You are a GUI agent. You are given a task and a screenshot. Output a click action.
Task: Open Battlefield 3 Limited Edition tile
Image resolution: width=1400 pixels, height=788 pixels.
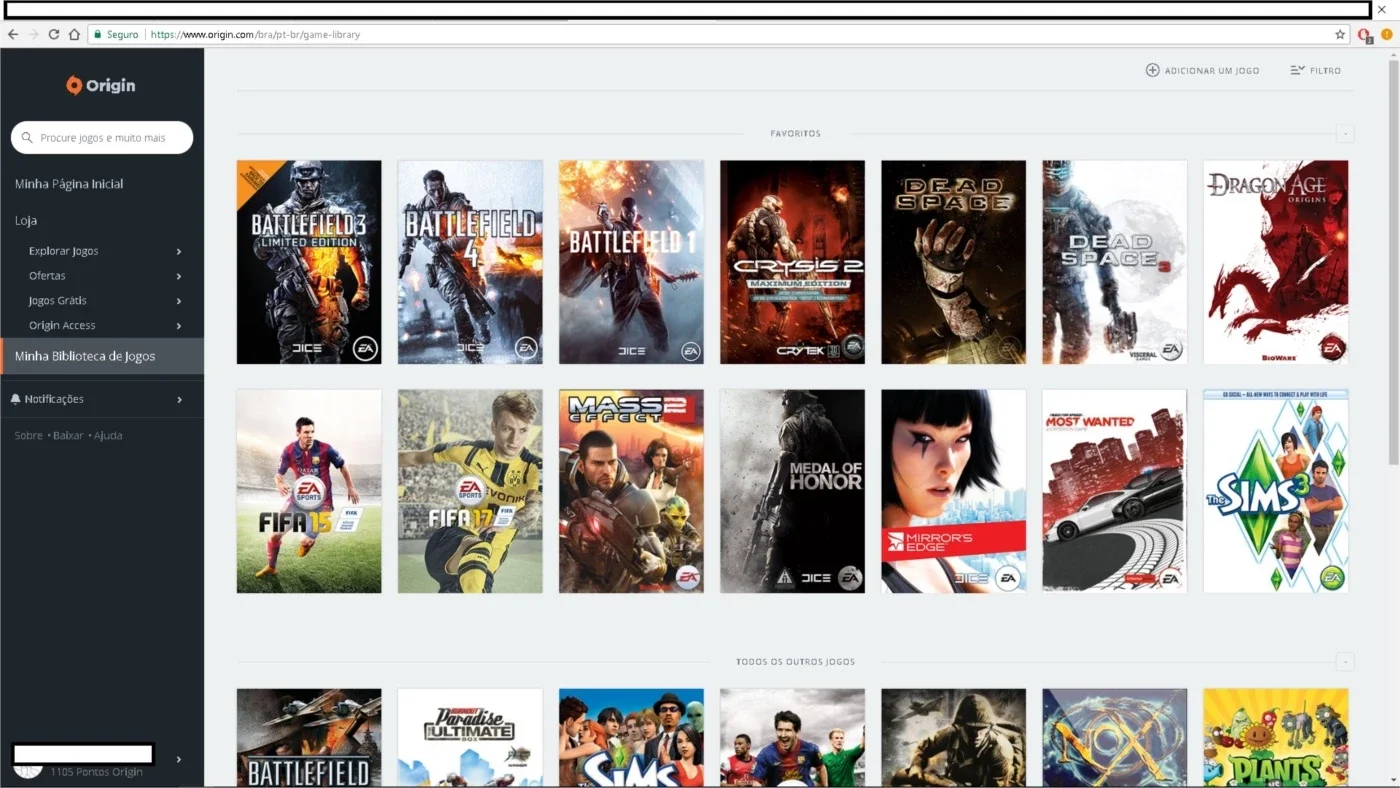(x=309, y=262)
